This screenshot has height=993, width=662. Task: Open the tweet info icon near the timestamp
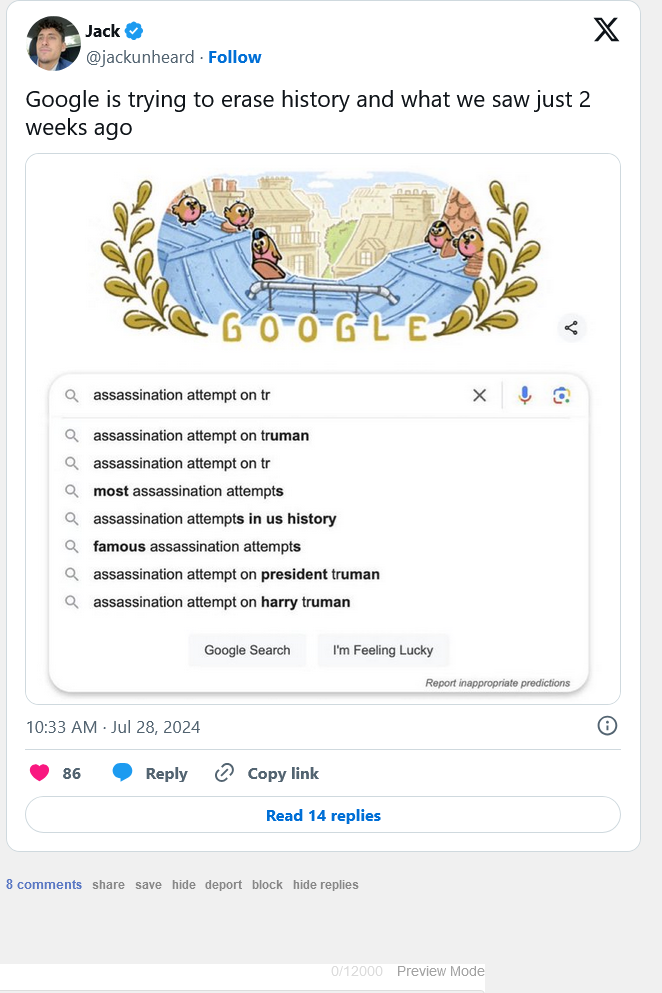(x=607, y=725)
